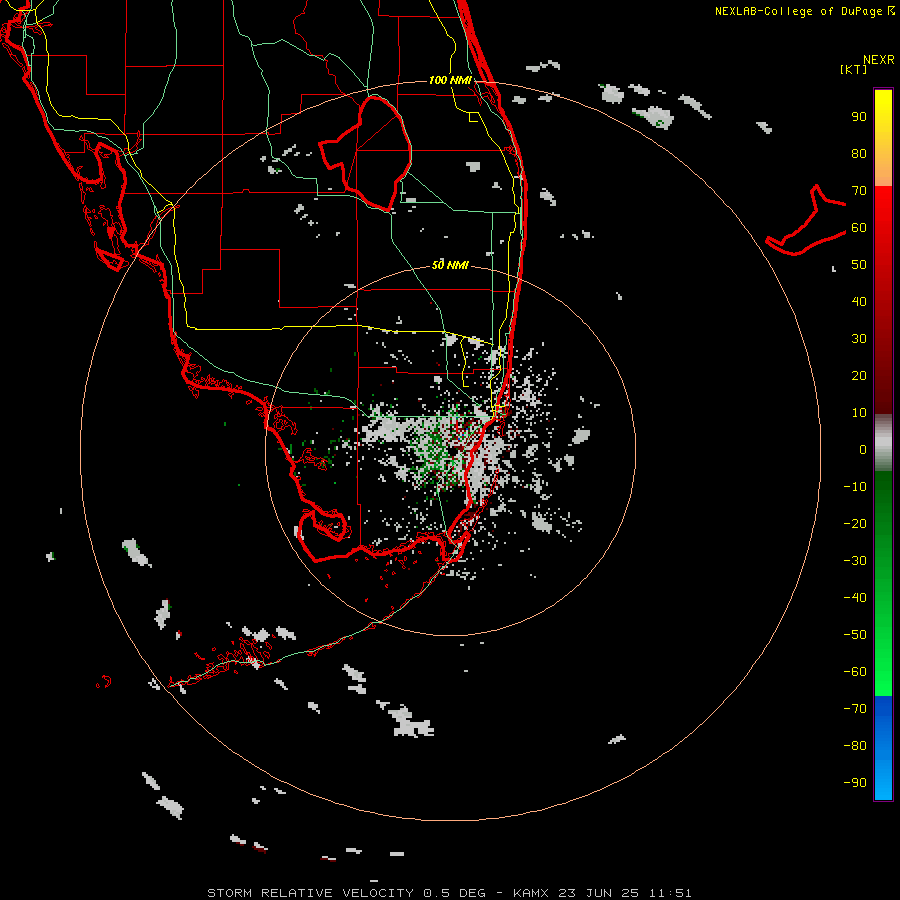
Task: Select the positive 30 scale value
Action: 859,339
